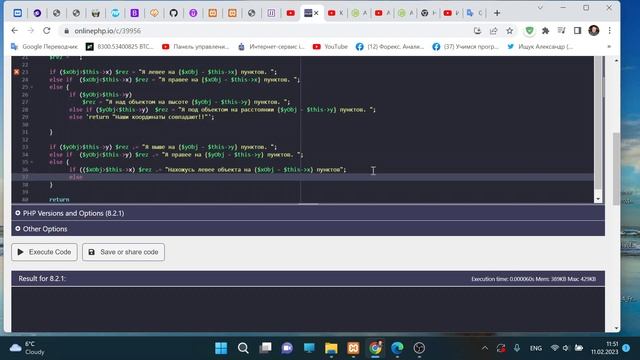Open File Explorer from the taskbar
This screenshot has width=640, height=360.
click(331, 348)
